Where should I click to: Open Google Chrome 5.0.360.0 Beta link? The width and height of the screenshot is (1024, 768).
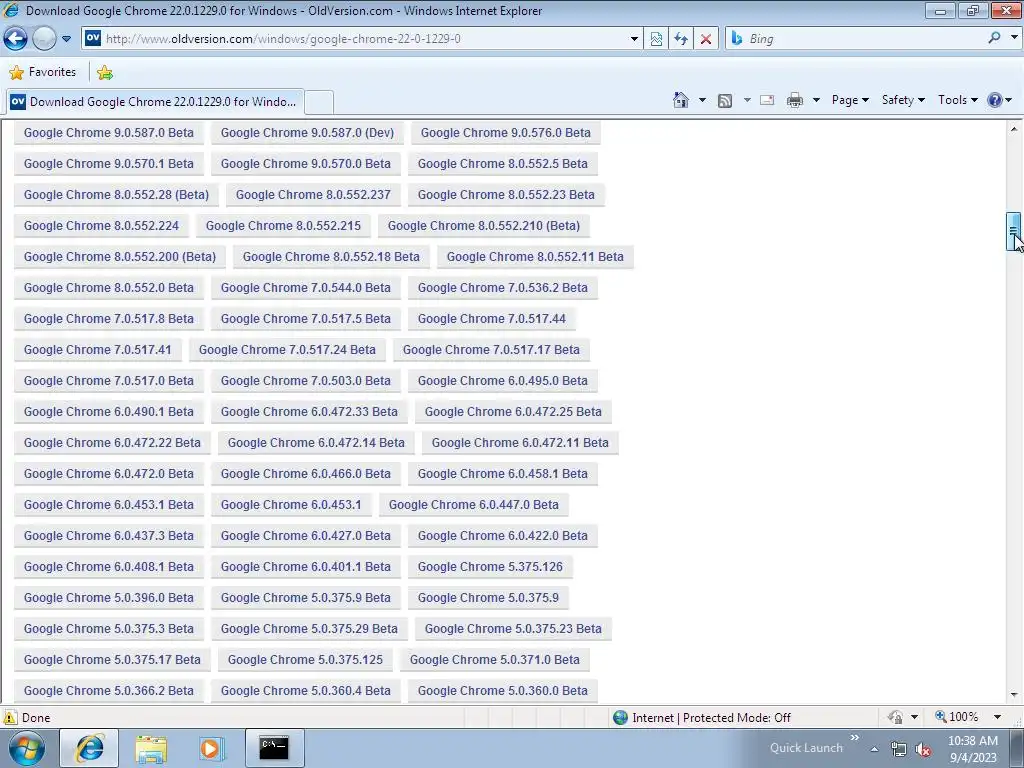point(502,691)
